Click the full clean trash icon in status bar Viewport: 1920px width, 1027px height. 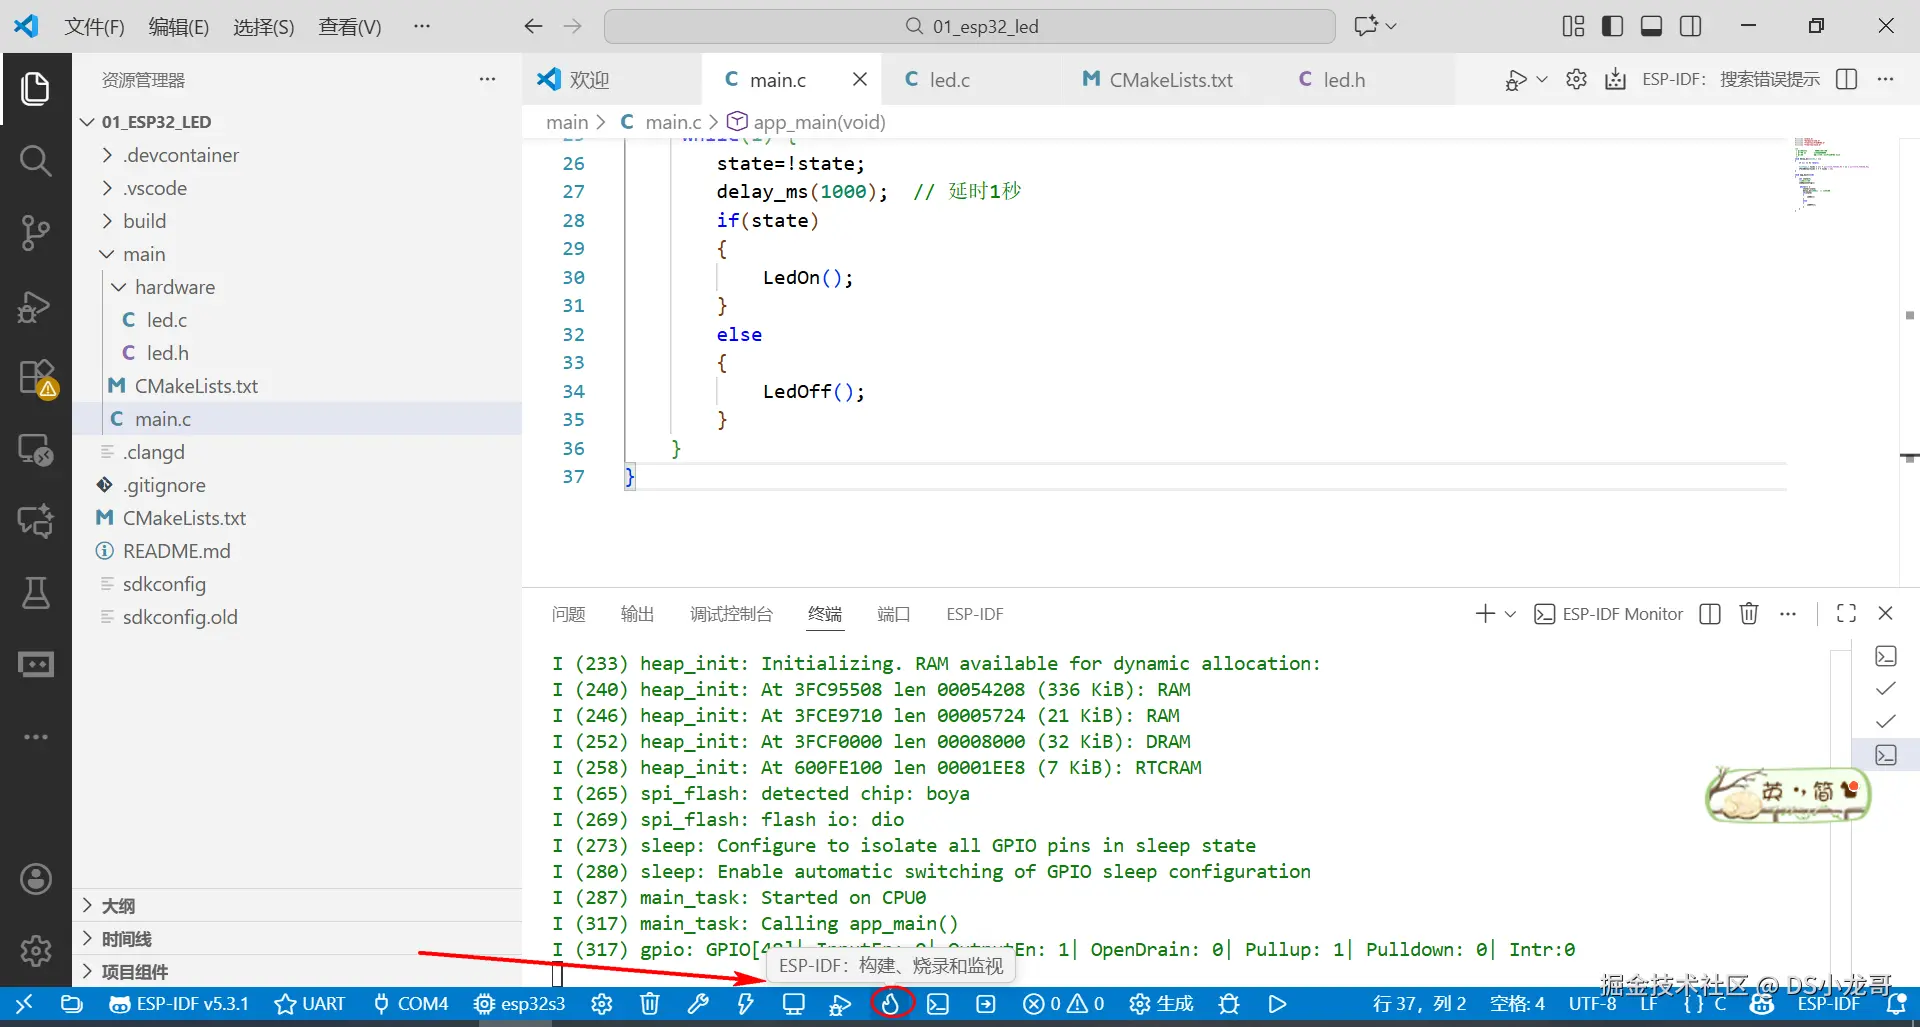point(650,1003)
